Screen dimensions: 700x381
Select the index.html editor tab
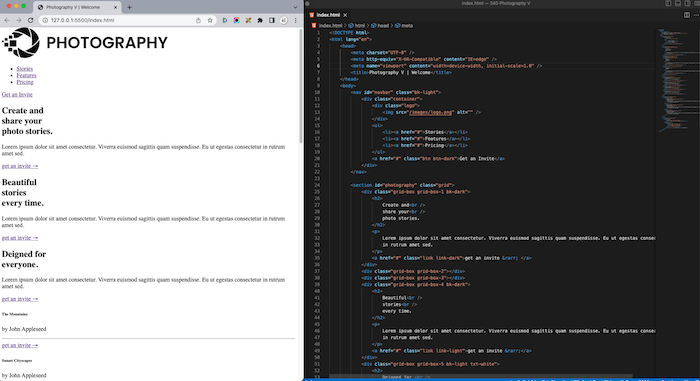329,15
